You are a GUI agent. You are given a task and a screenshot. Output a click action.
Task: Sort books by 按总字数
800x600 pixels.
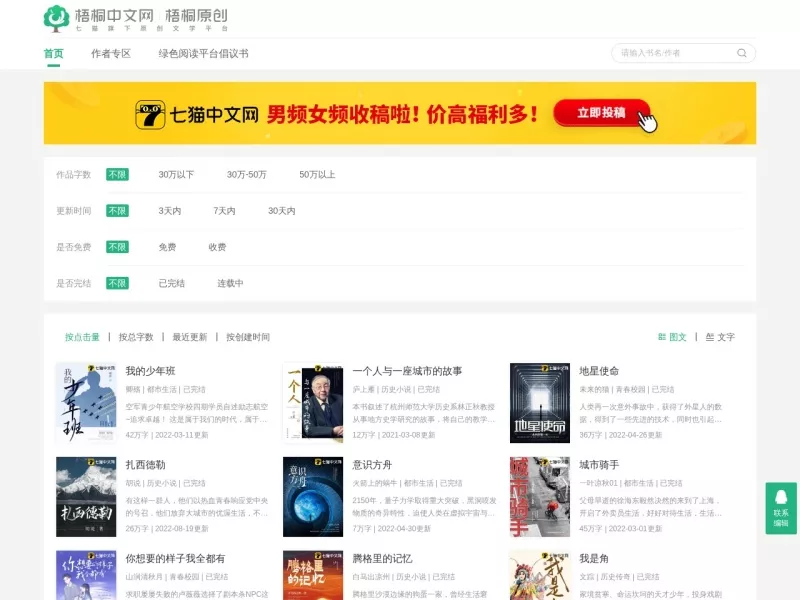(x=136, y=337)
